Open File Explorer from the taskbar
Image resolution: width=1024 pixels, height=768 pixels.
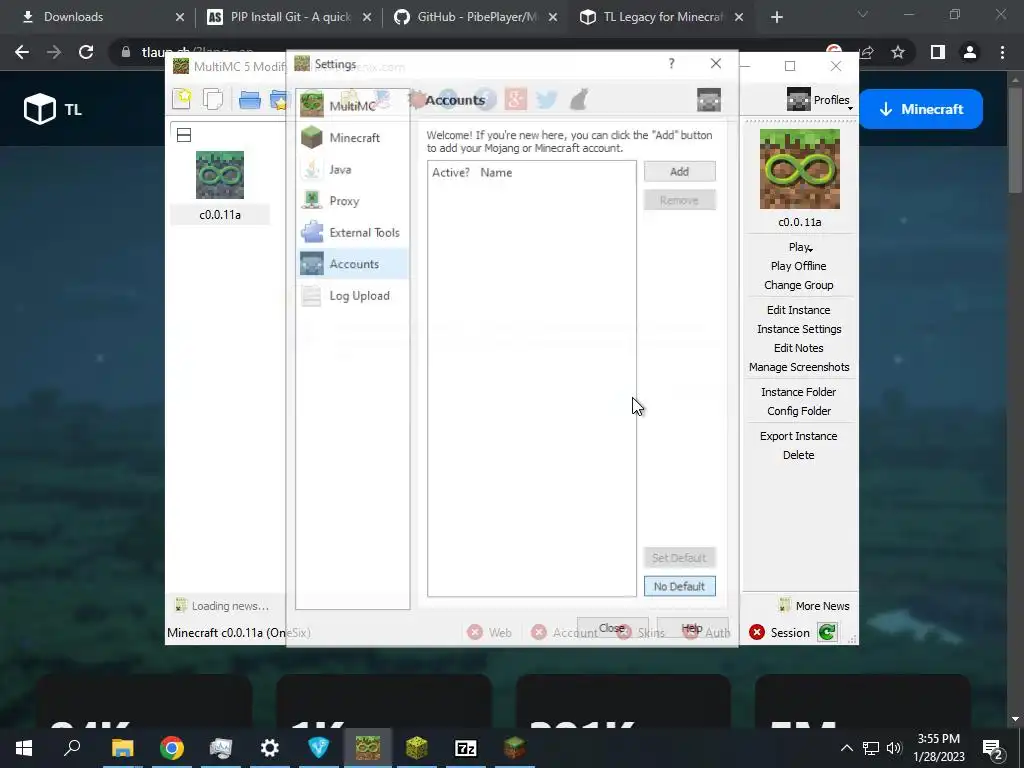(122, 748)
